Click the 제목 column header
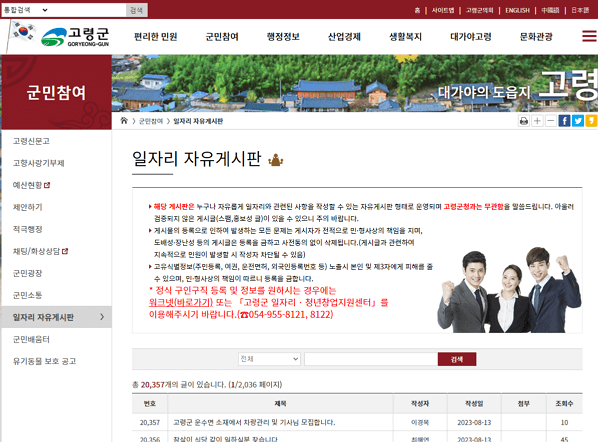Viewport: 598px width, 442px height. (x=280, y=403)
